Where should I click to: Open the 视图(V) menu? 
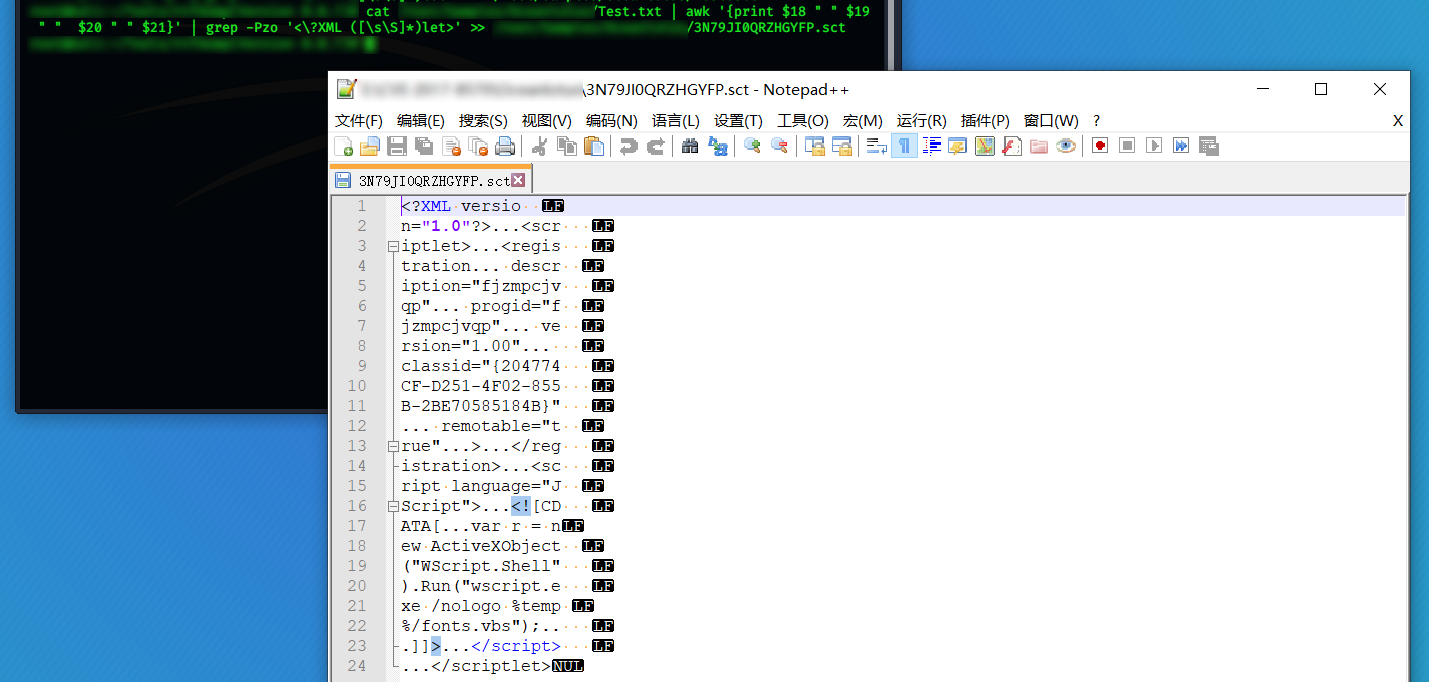click(x=547, y=120)
